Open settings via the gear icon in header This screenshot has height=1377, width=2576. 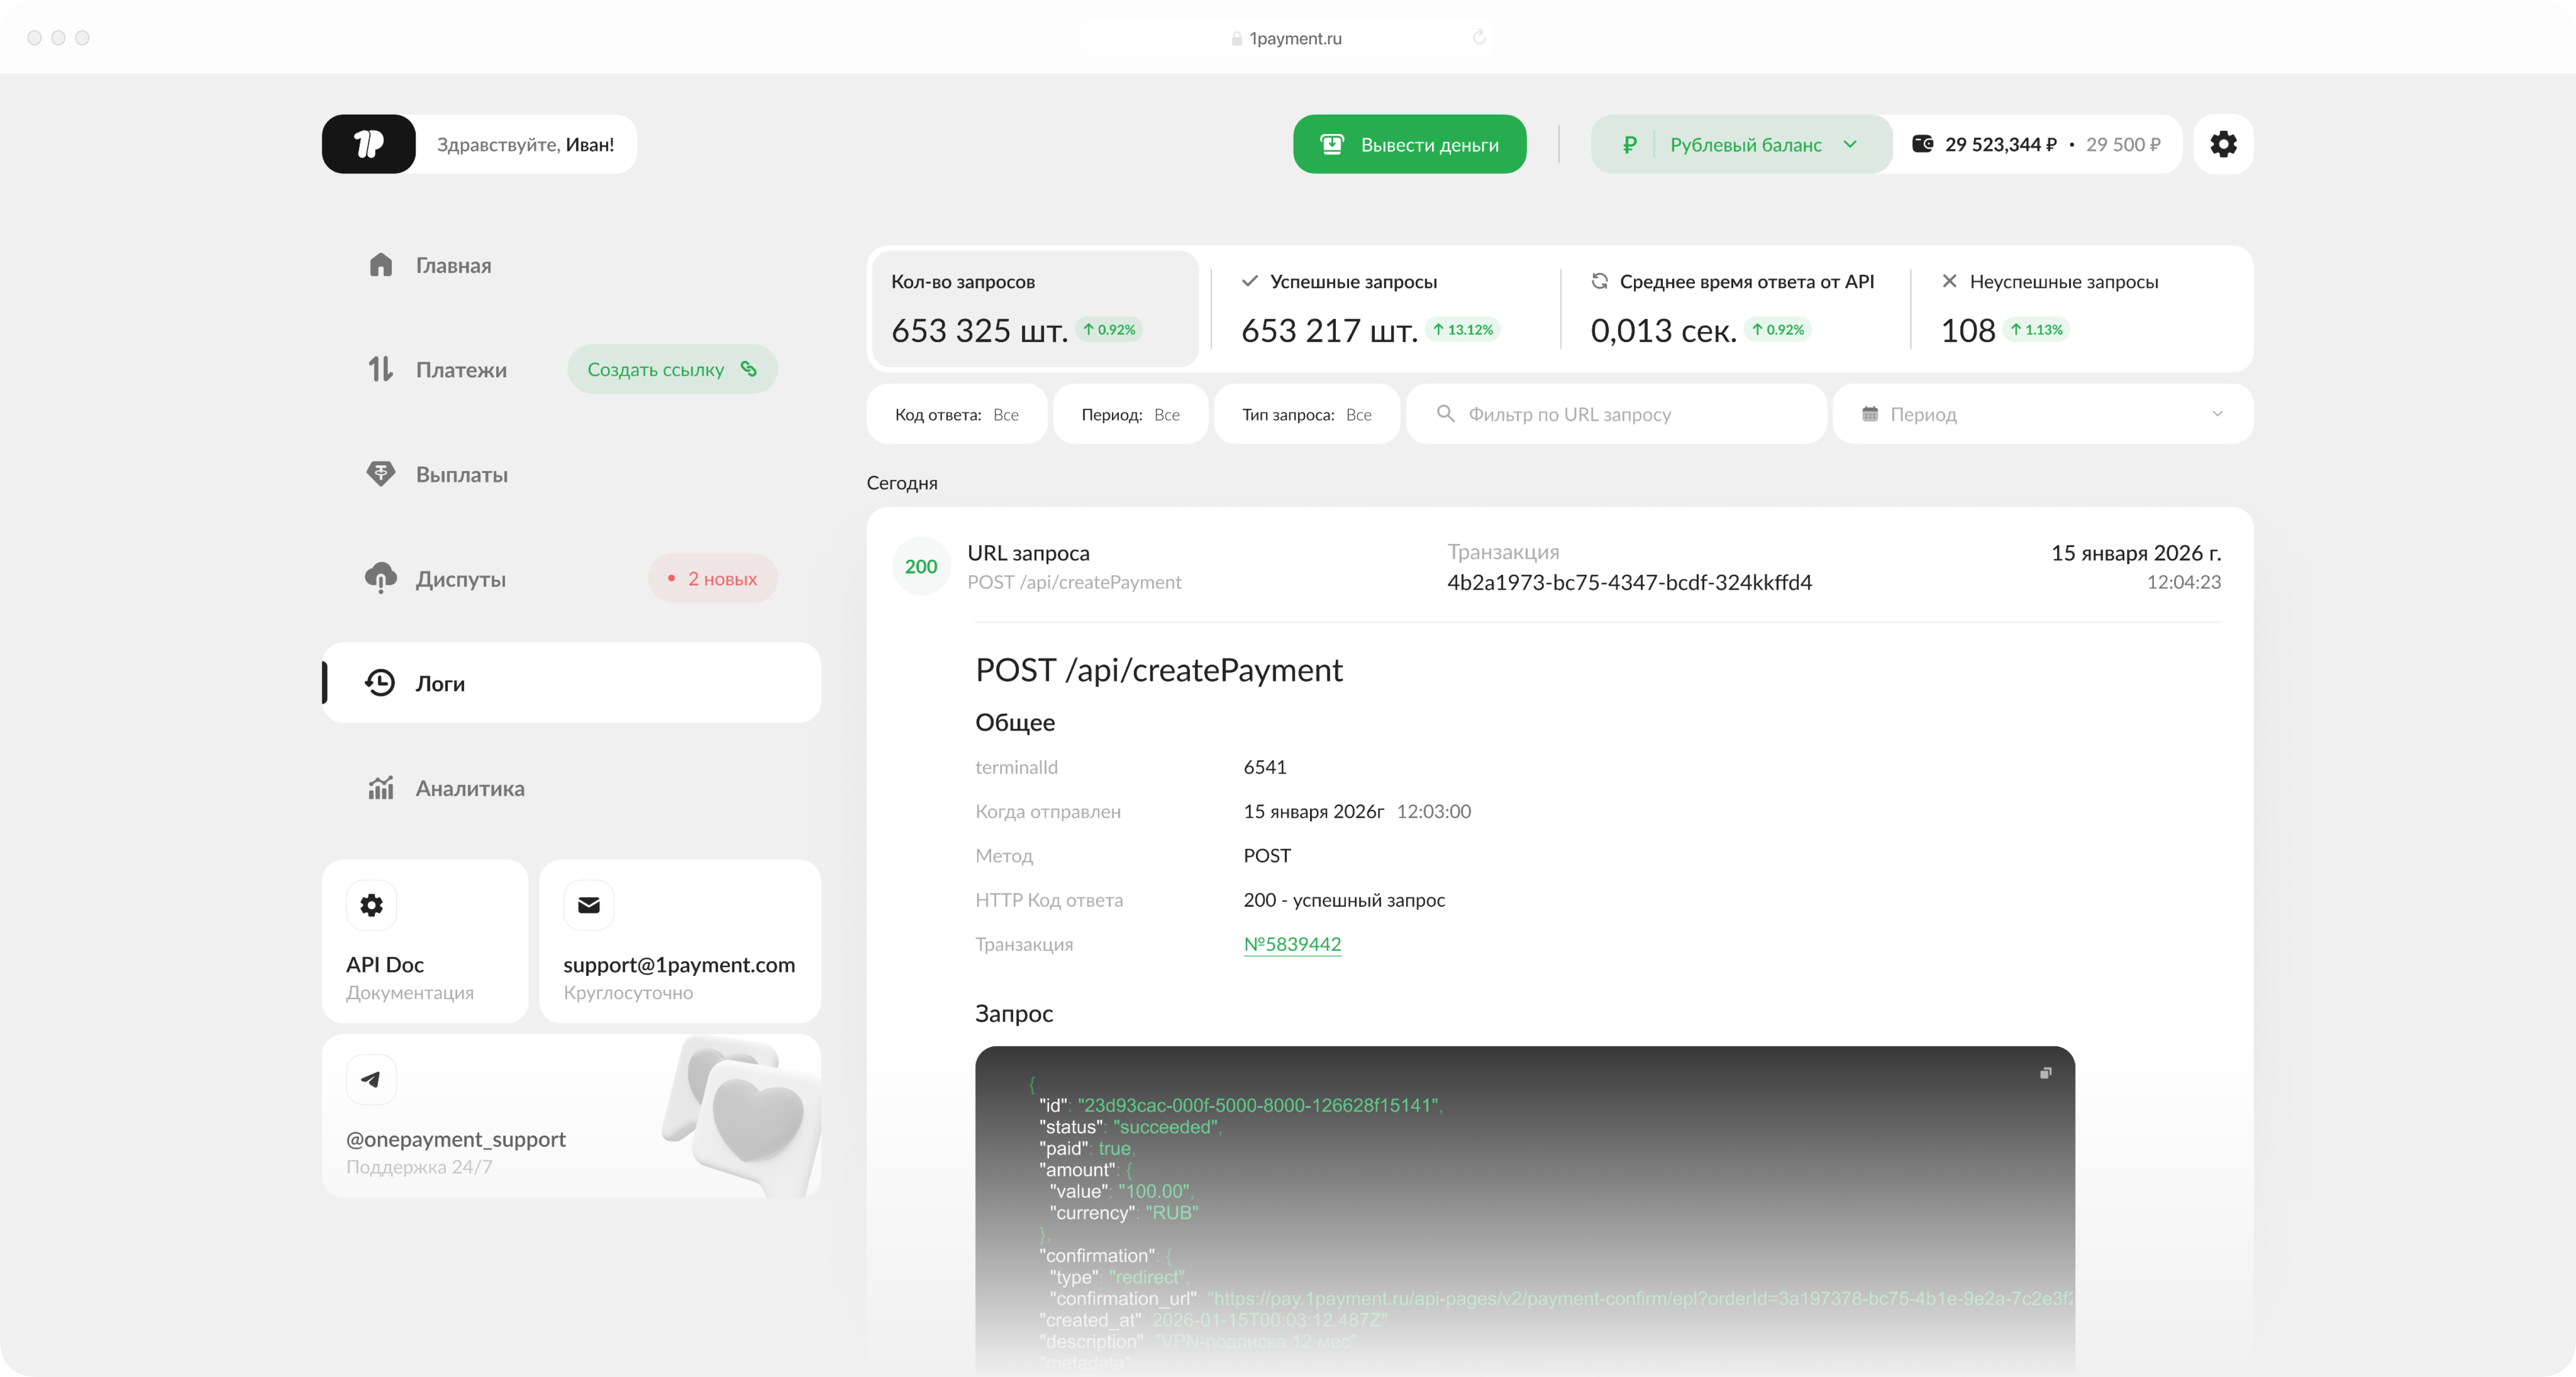2223,144
